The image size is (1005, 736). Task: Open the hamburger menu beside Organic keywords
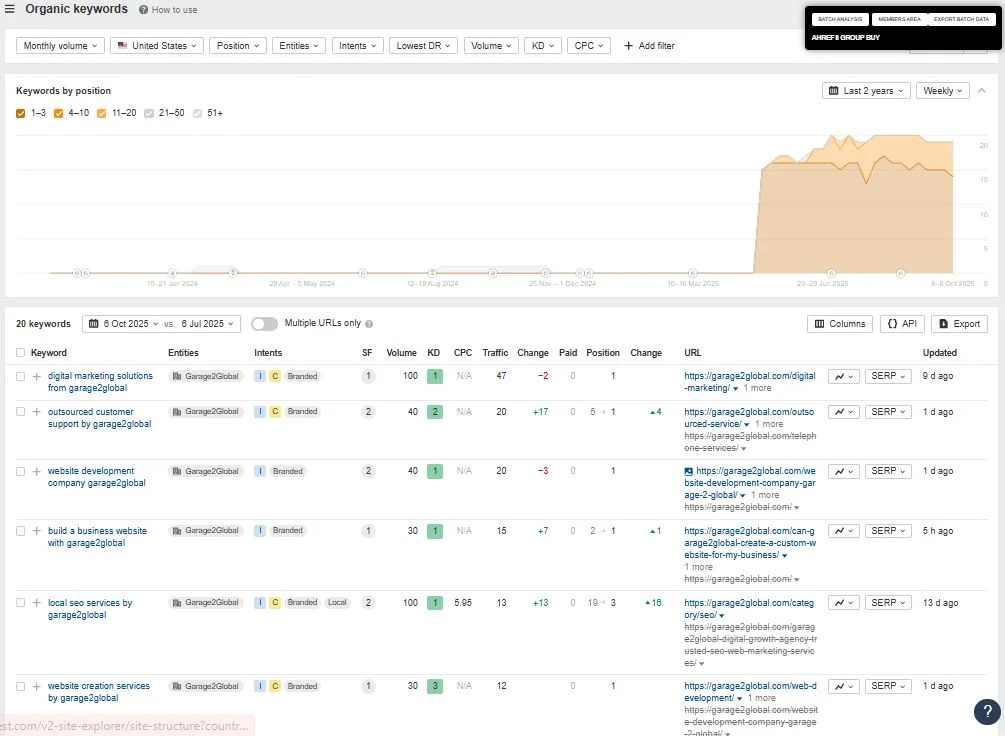point(10,9)
